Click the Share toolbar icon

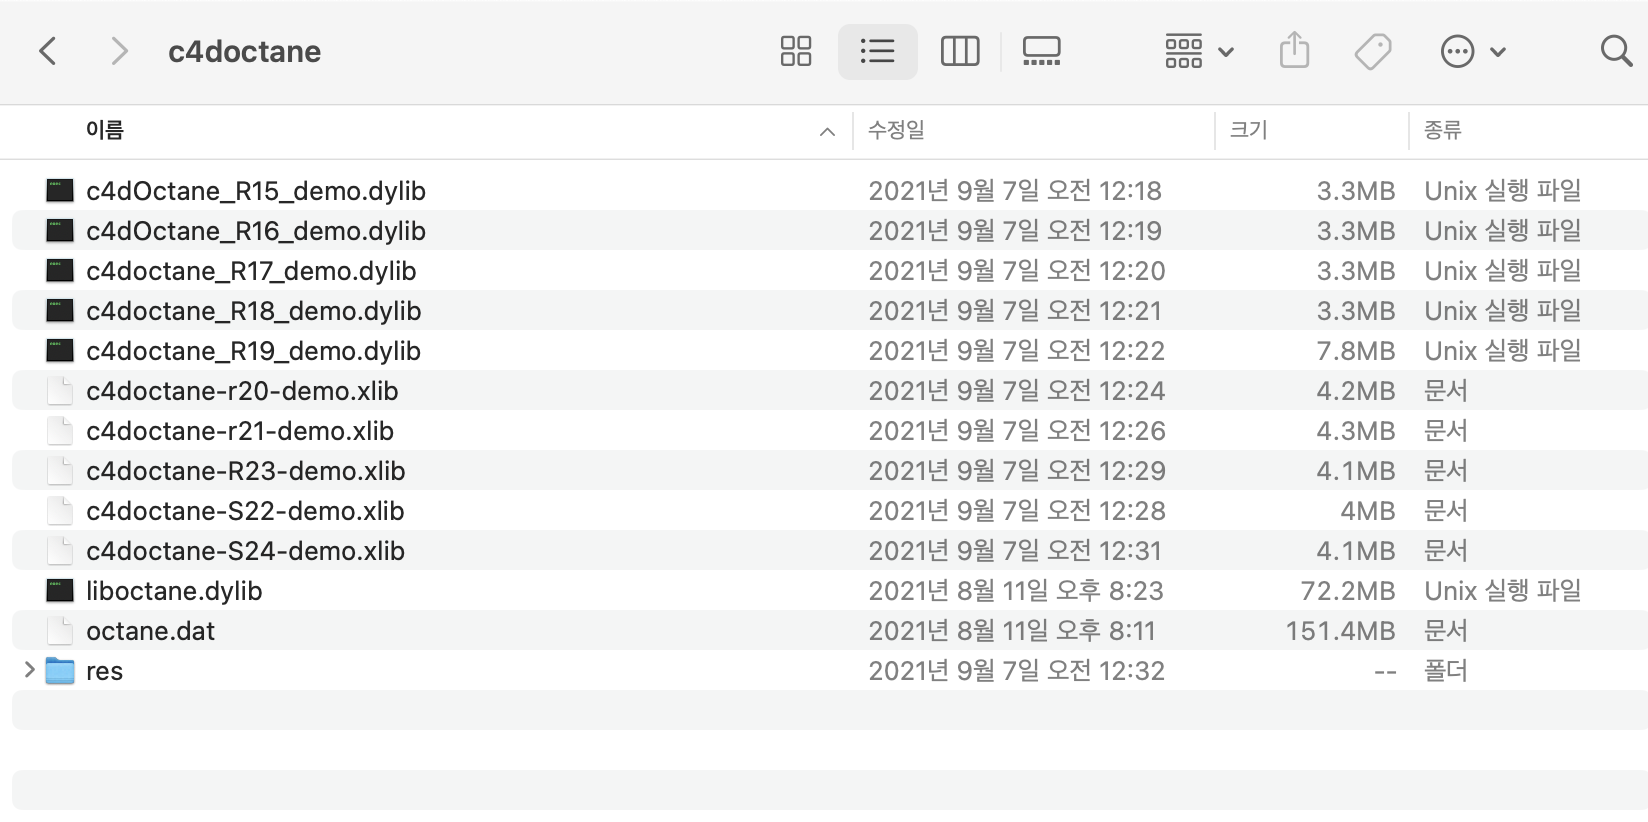click(x=1294, y=51)
